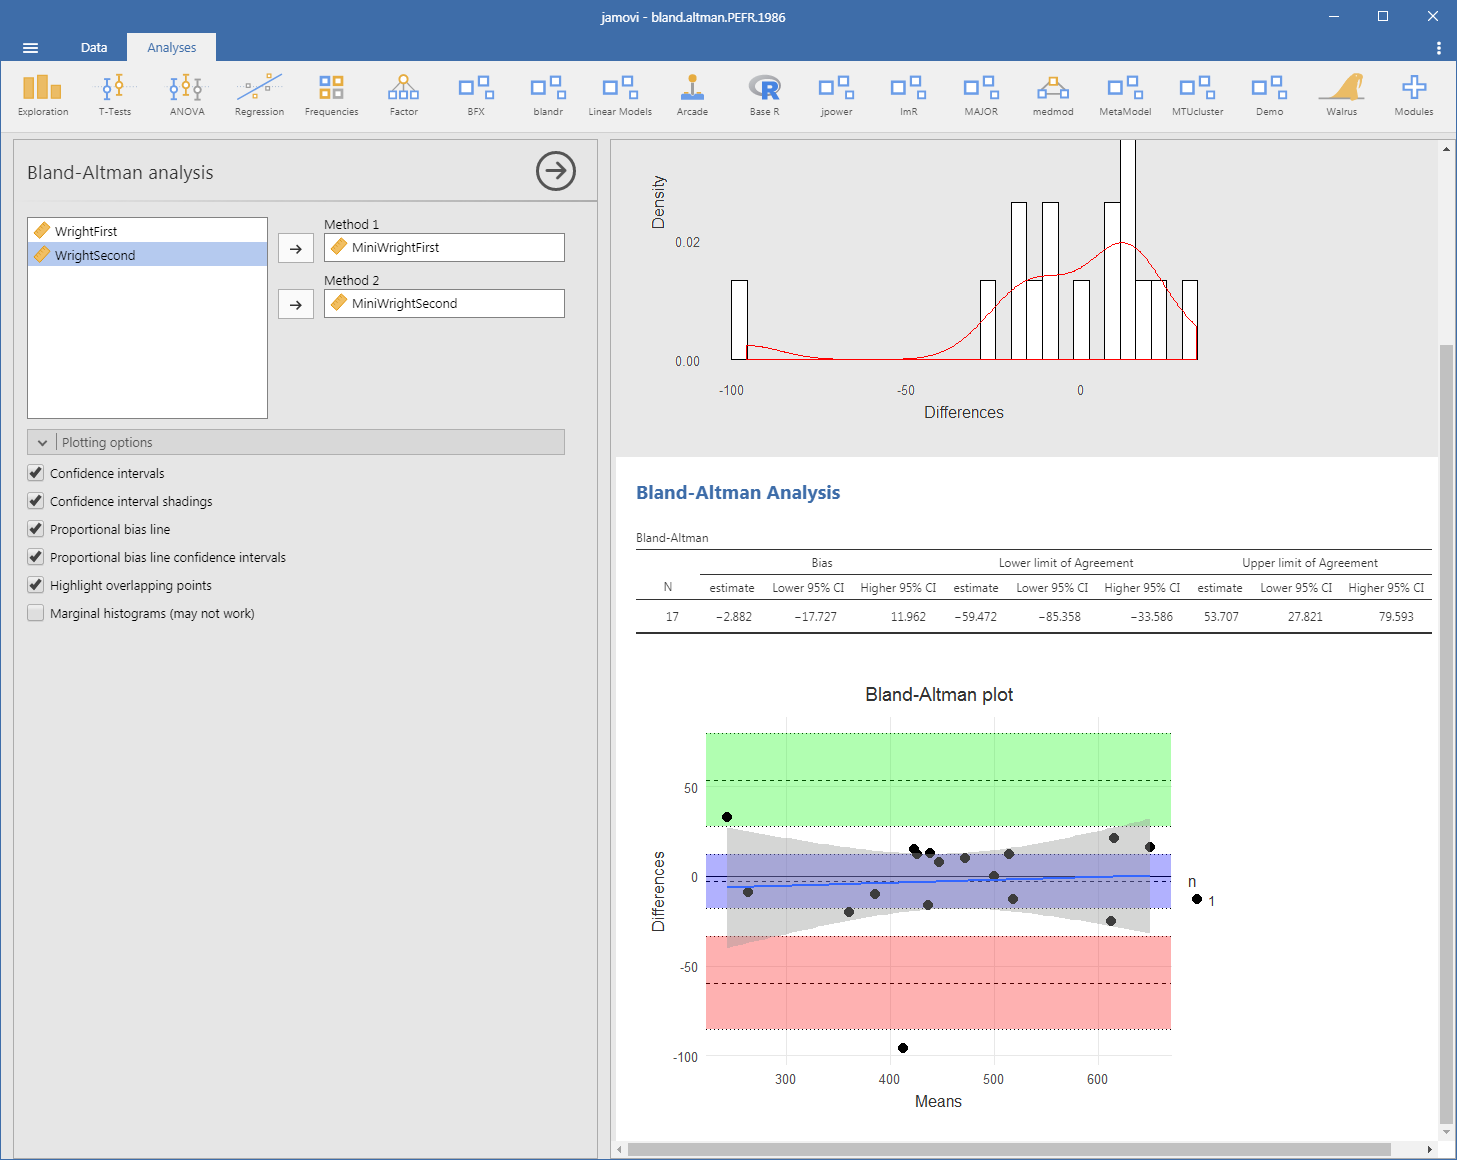Image resolution: width=1457 pixels, height=1160 pixels.
Task: Open the T-Tests analysis menu
Action: pos(115,95)
